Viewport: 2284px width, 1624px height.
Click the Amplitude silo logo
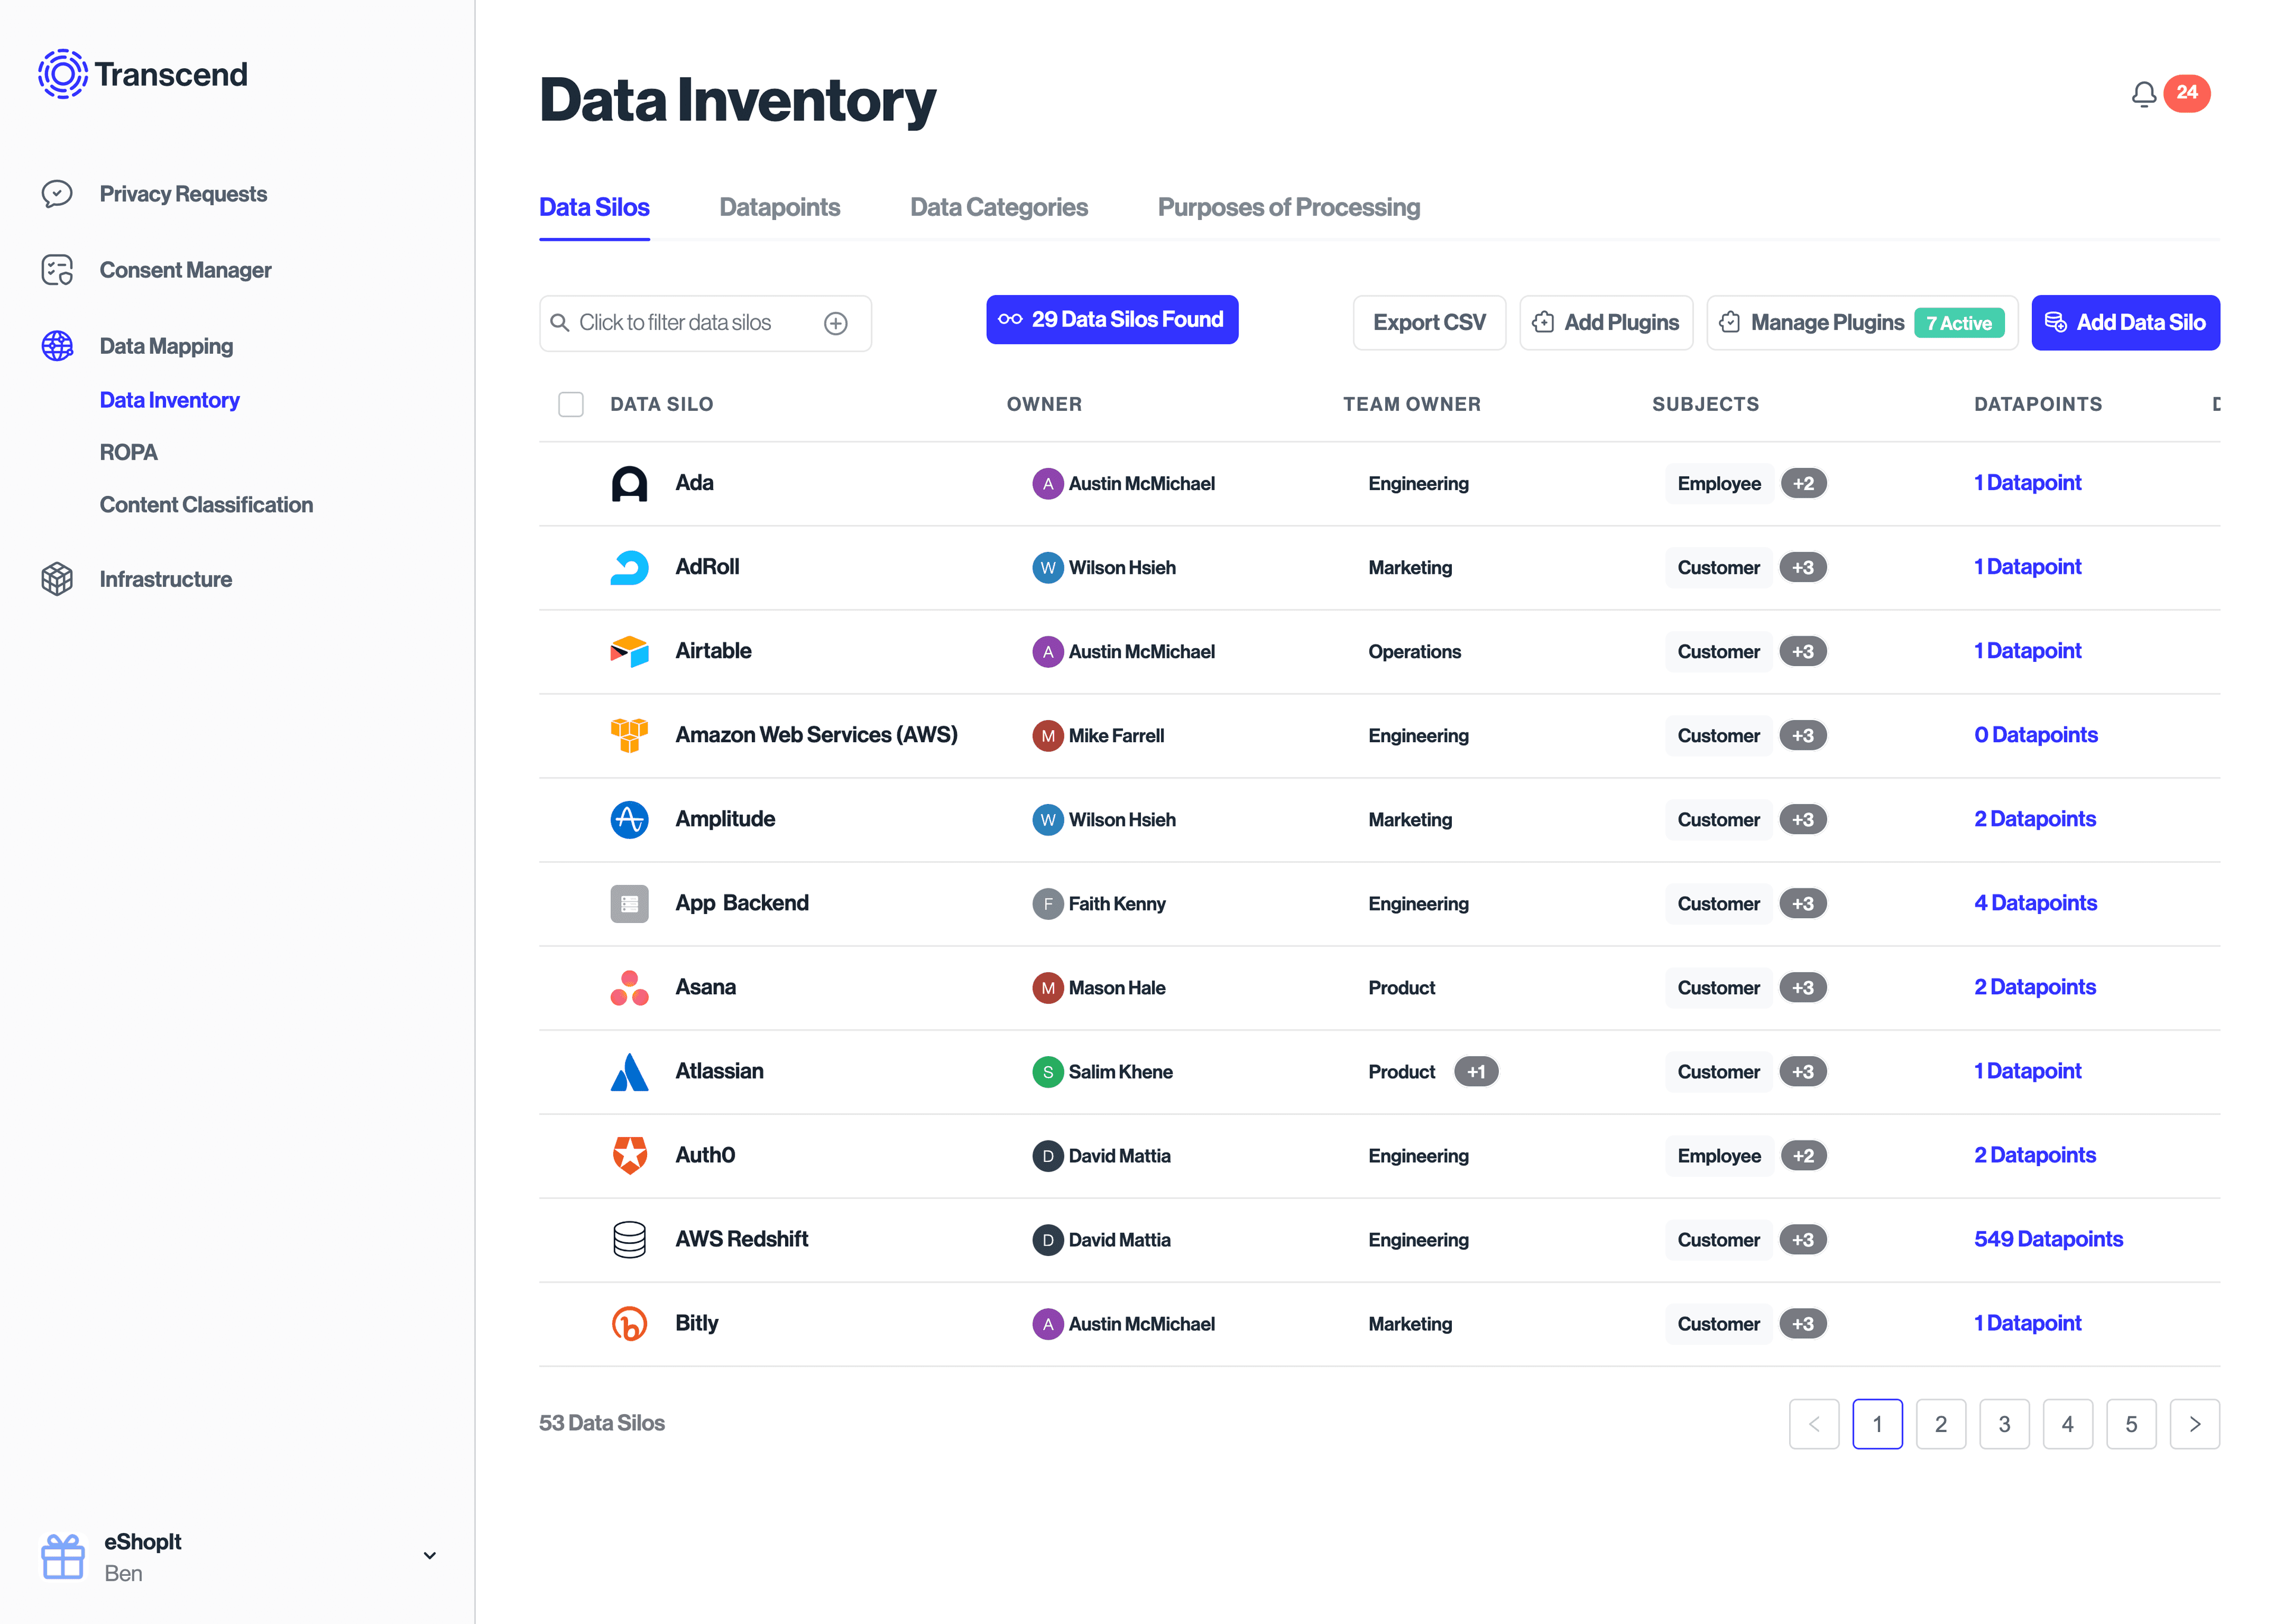coord(629,820)
